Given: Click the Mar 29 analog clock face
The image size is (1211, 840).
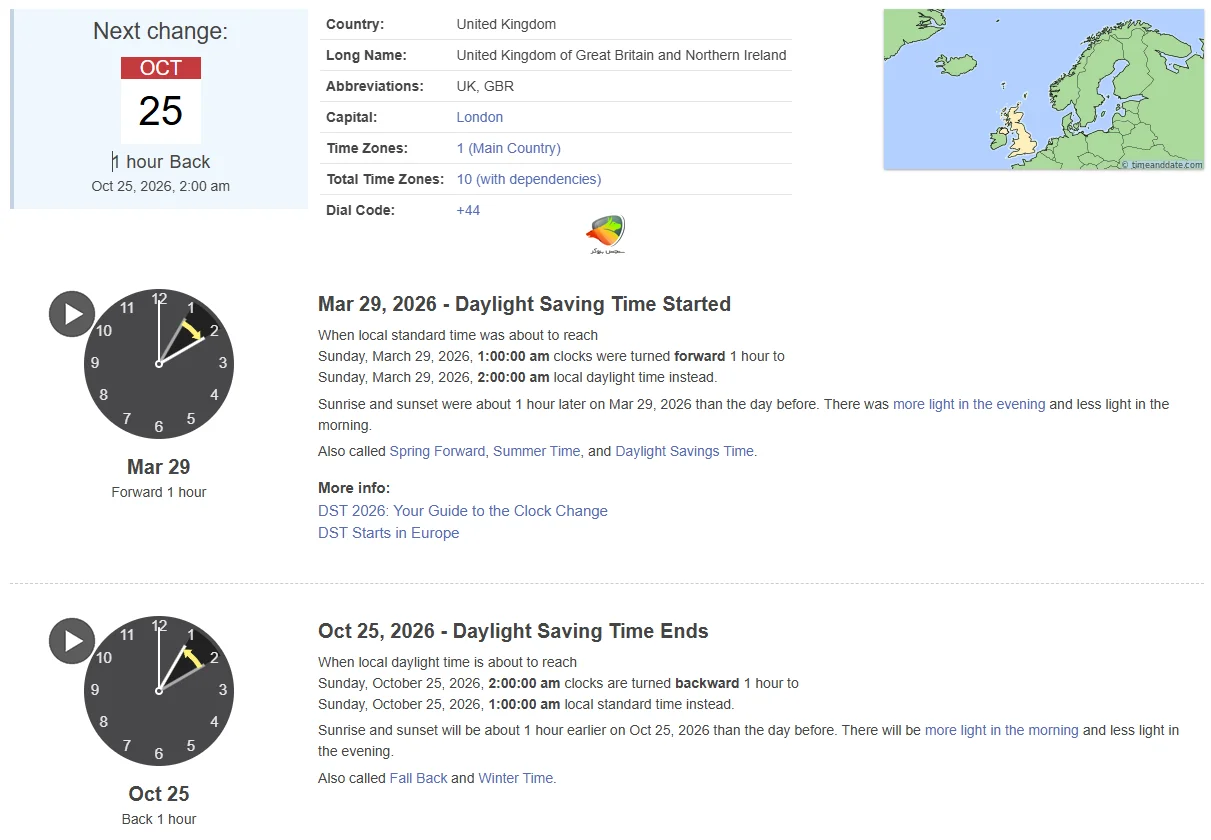Looking at the screenshot, I should [159, 364].
